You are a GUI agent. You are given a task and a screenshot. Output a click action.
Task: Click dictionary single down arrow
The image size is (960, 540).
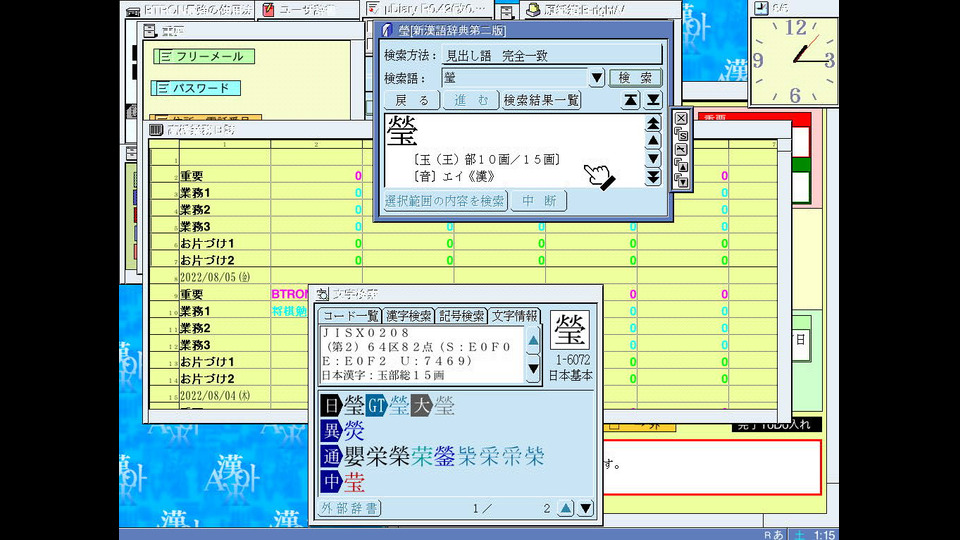(x=653, y=159)
